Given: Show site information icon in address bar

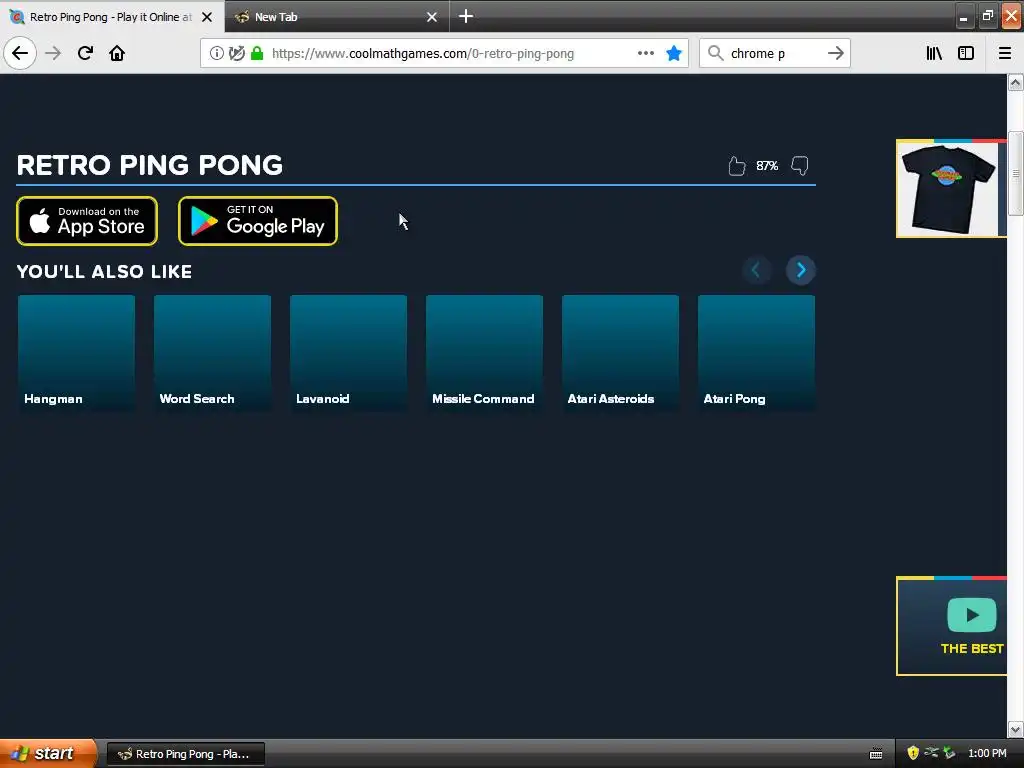Looking at the screenshot, I should click(216, 54).
